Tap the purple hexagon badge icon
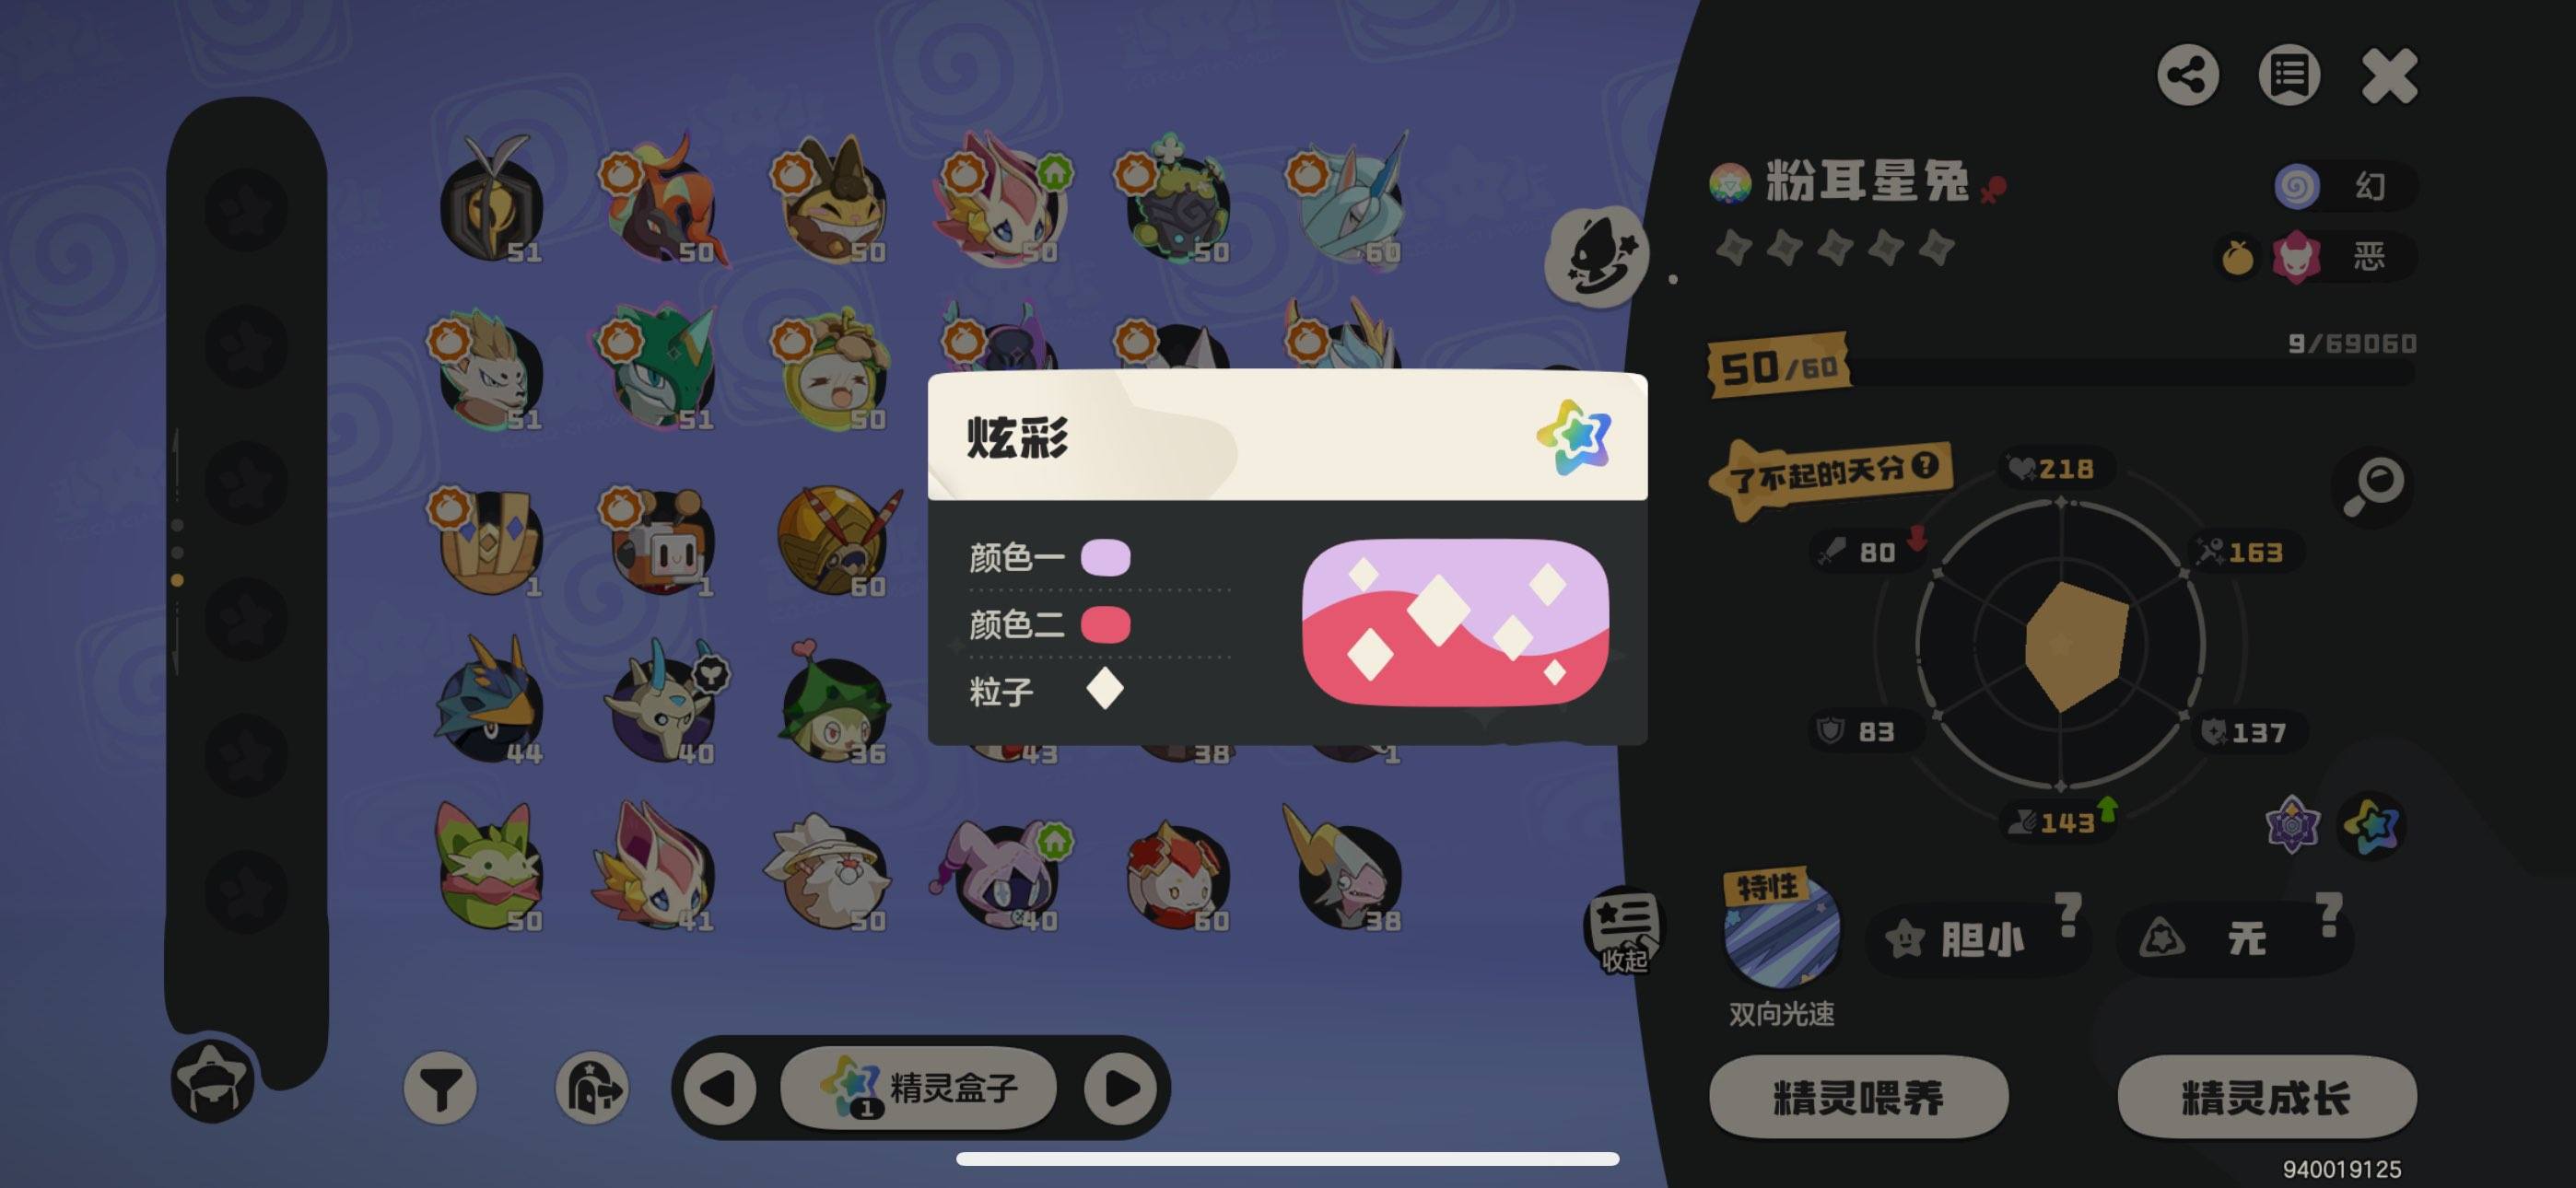 (2291, 825)
